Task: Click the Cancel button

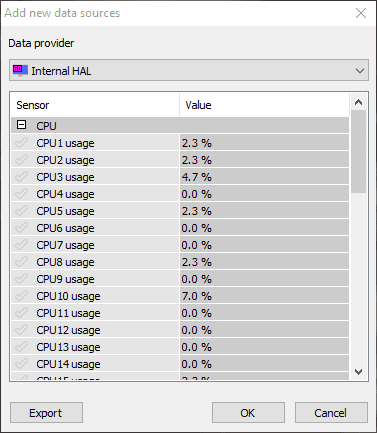Action: click(331, 413)
